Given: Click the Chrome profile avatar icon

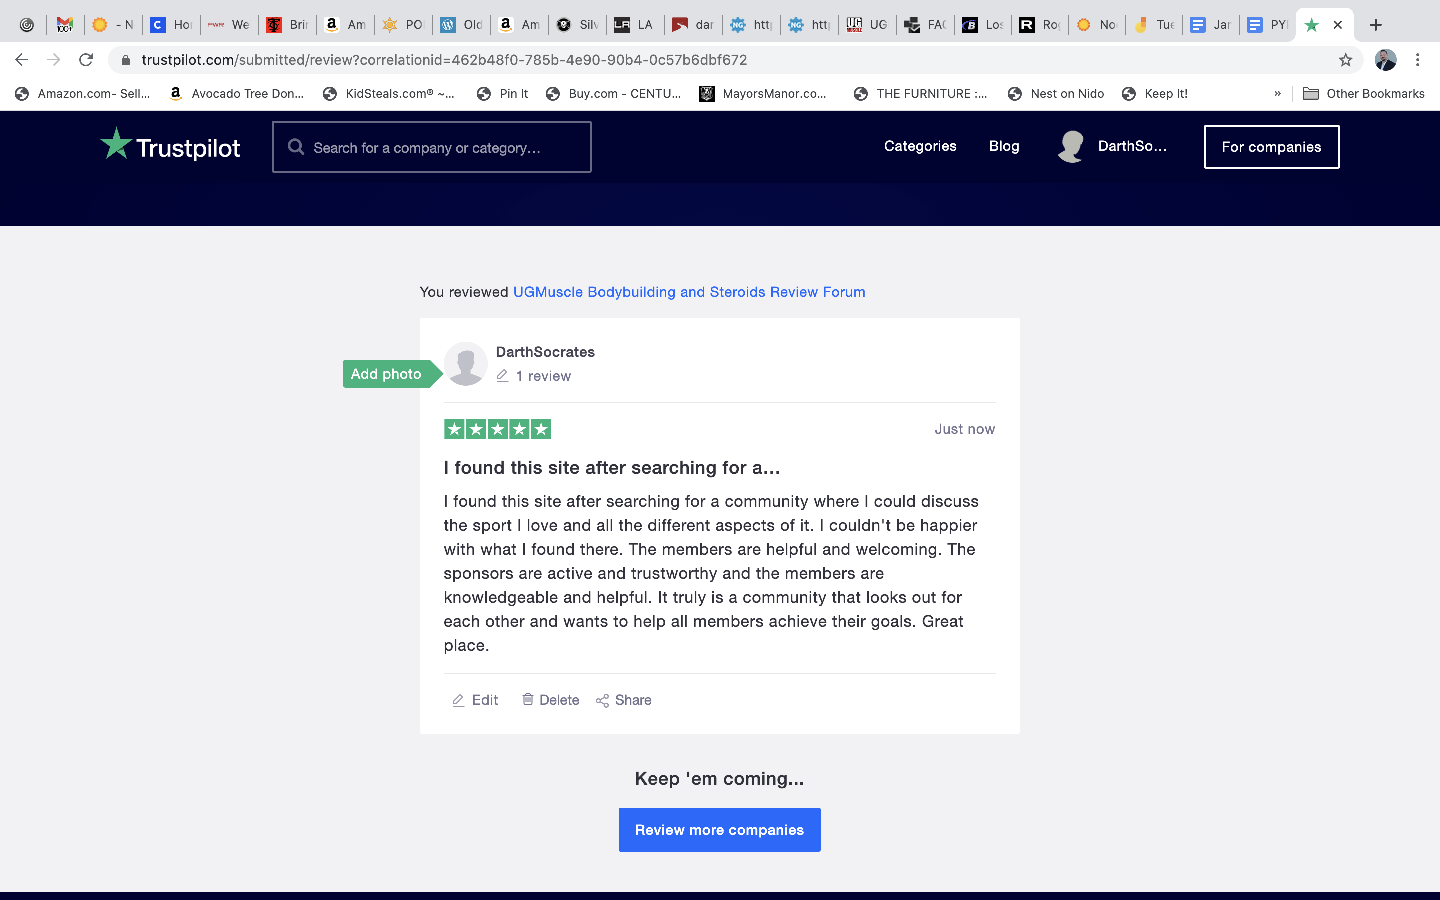Looking at the screenshot, I should 1385,60.
